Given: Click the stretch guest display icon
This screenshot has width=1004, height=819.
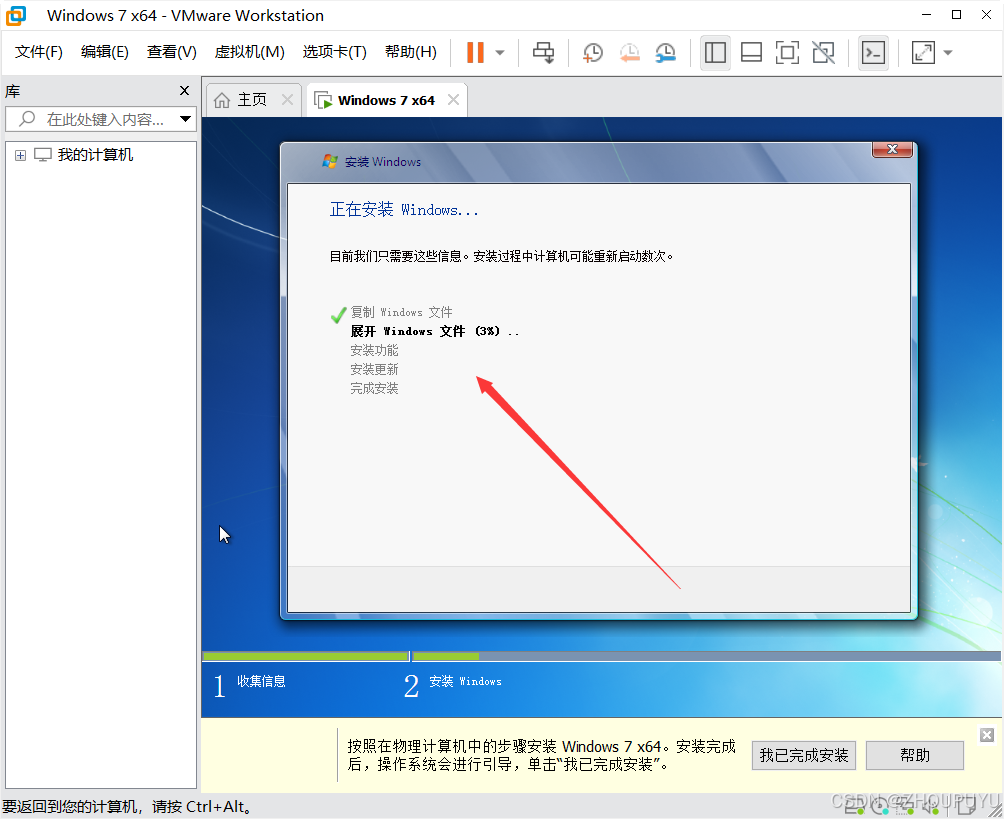Looking at the screenshot, I should point(923,53).
